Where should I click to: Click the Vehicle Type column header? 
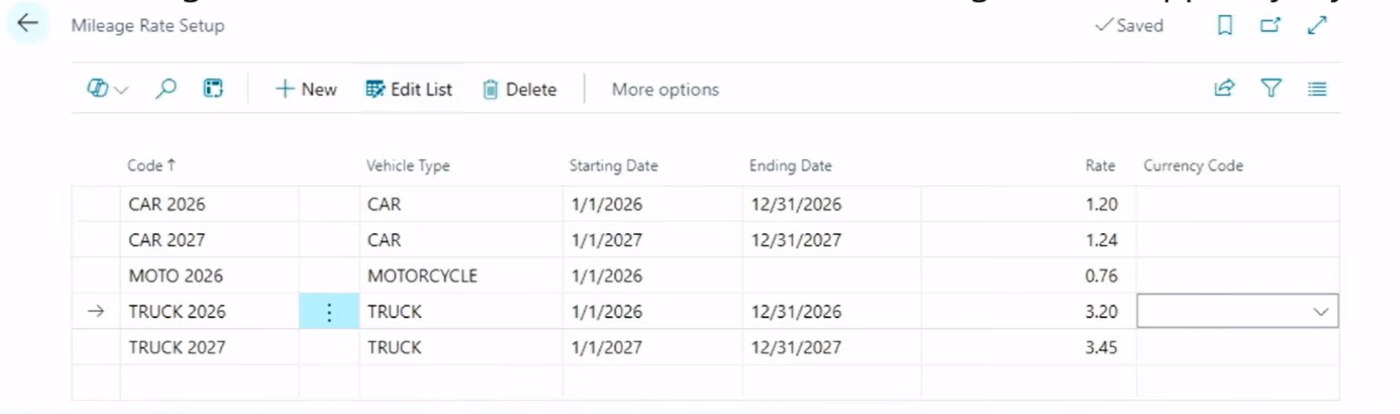pyautogui.click(x=408, y=166)
